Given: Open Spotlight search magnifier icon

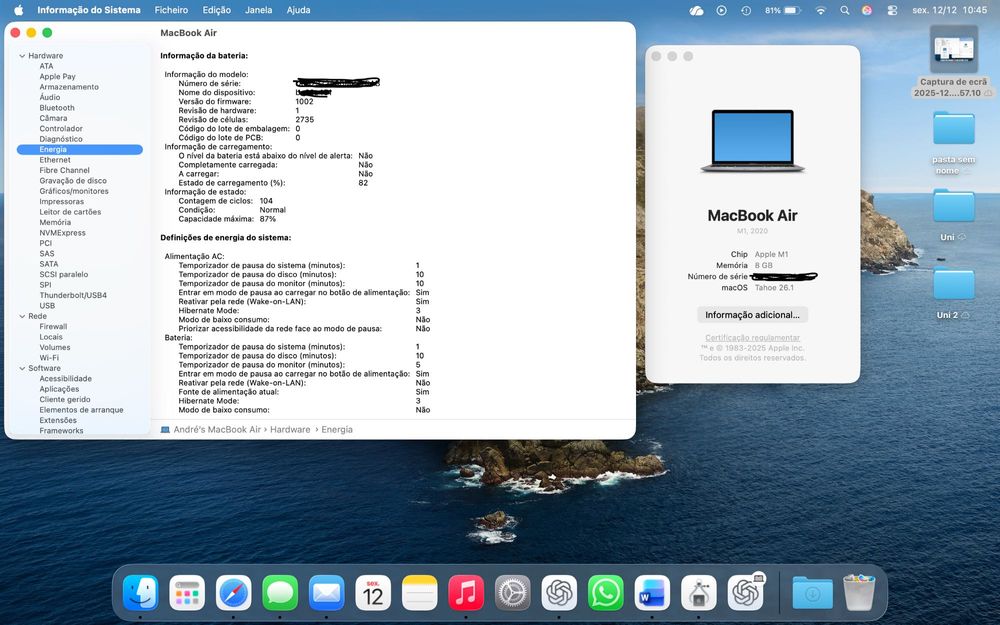Looking at the screenshot, I should point(844,10).
